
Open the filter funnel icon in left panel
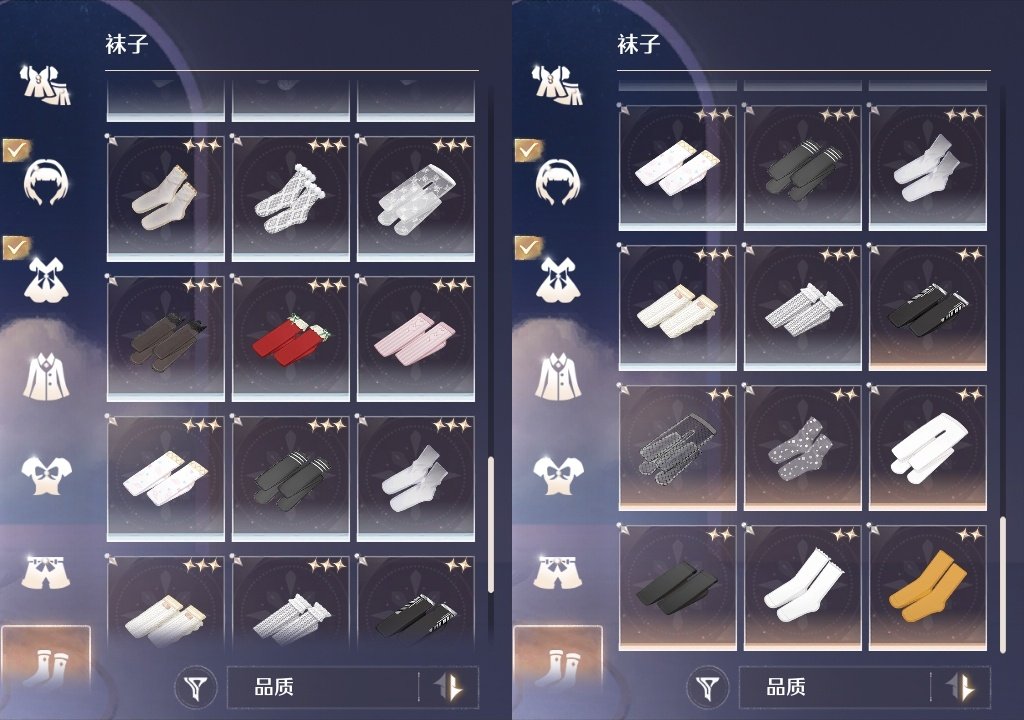pyautogui.click(x=195, y=687)
